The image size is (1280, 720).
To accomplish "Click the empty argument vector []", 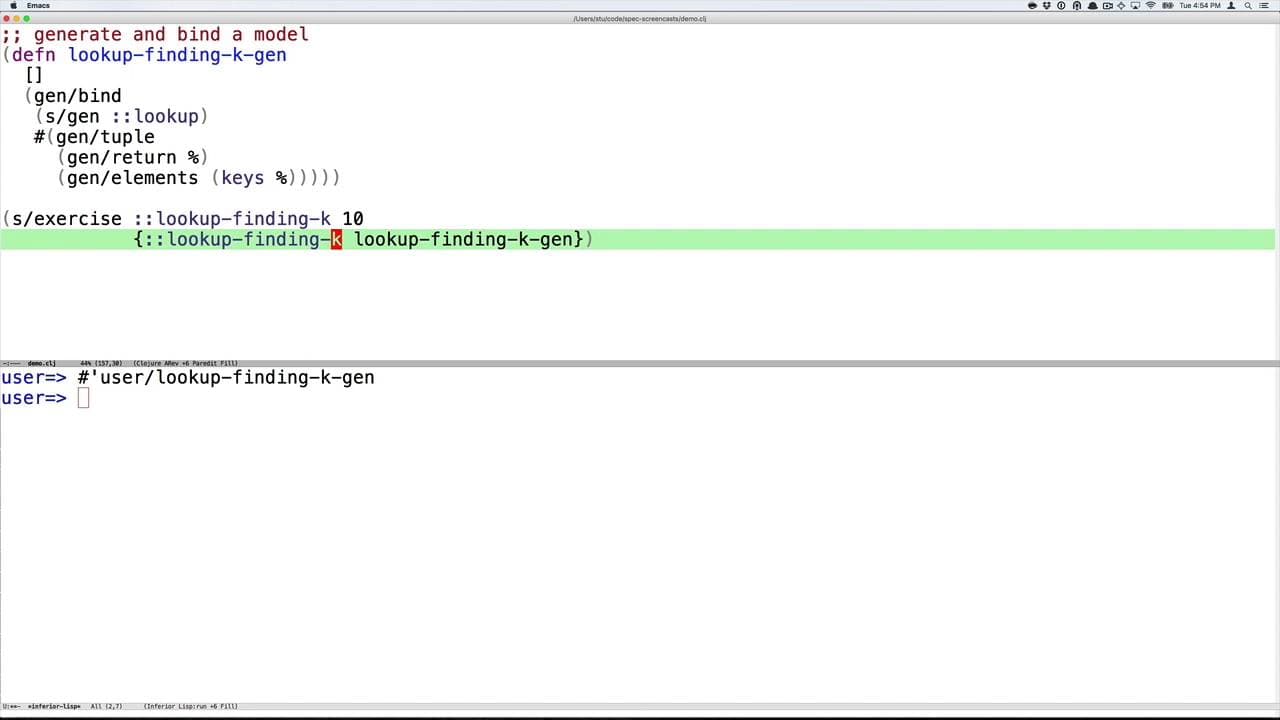I will point(34,75).
